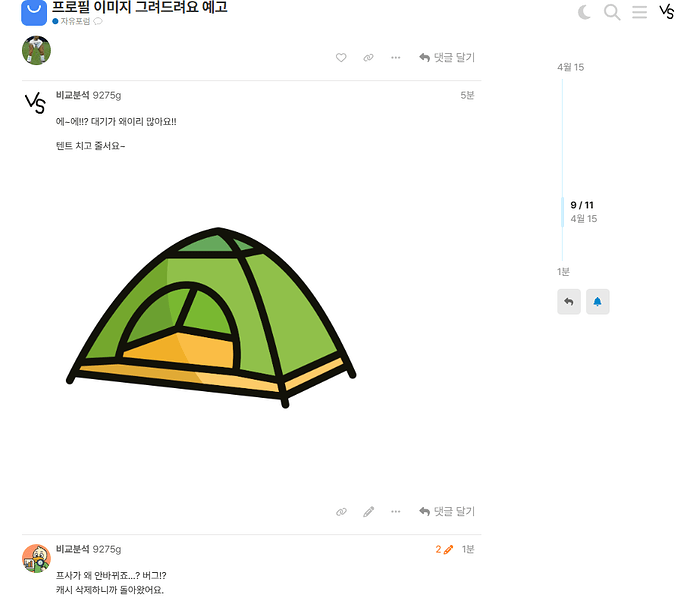Reply to the first post via 댓글 달기

pyautogui.click(x=447, y=58)
